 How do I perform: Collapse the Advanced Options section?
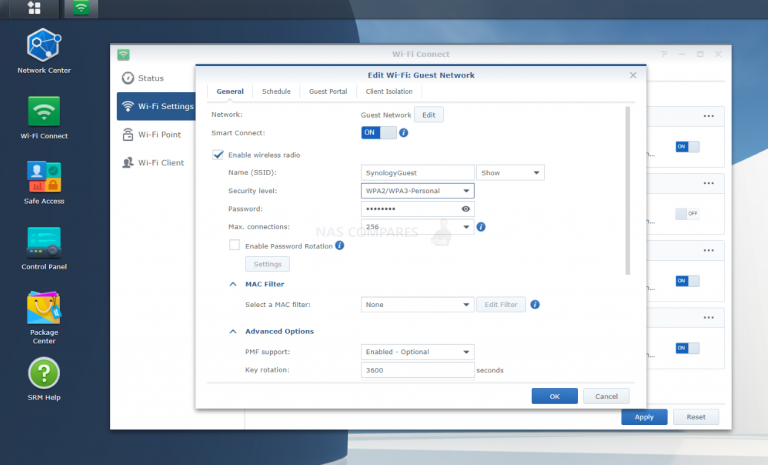[x=233, y=332]
